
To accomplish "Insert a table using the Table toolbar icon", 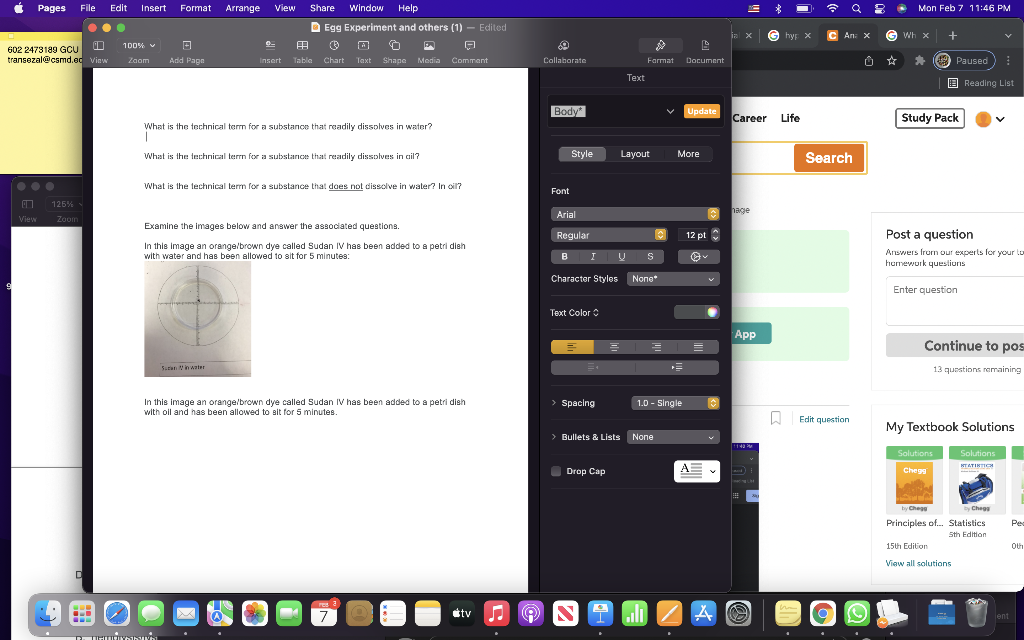I will pyautogui.click(x=302, y=46).
